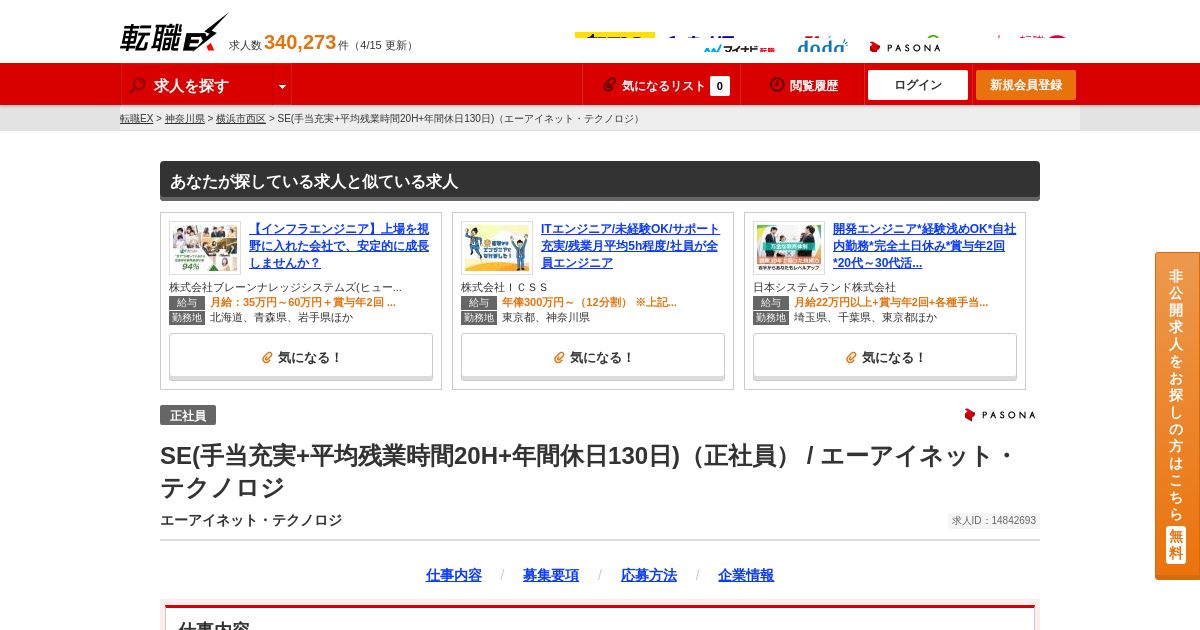This screenshot has width=1200, height=630.
Task: Open the ITエンジニア/未経験OK job link
Action: [x=631, y=246]
